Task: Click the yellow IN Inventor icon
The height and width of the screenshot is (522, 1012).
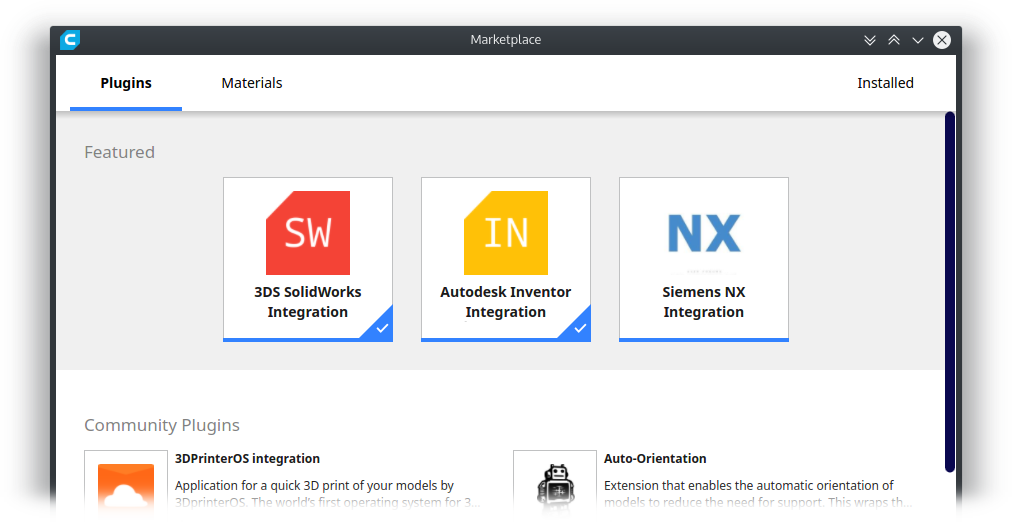Action: pos(506,233)
